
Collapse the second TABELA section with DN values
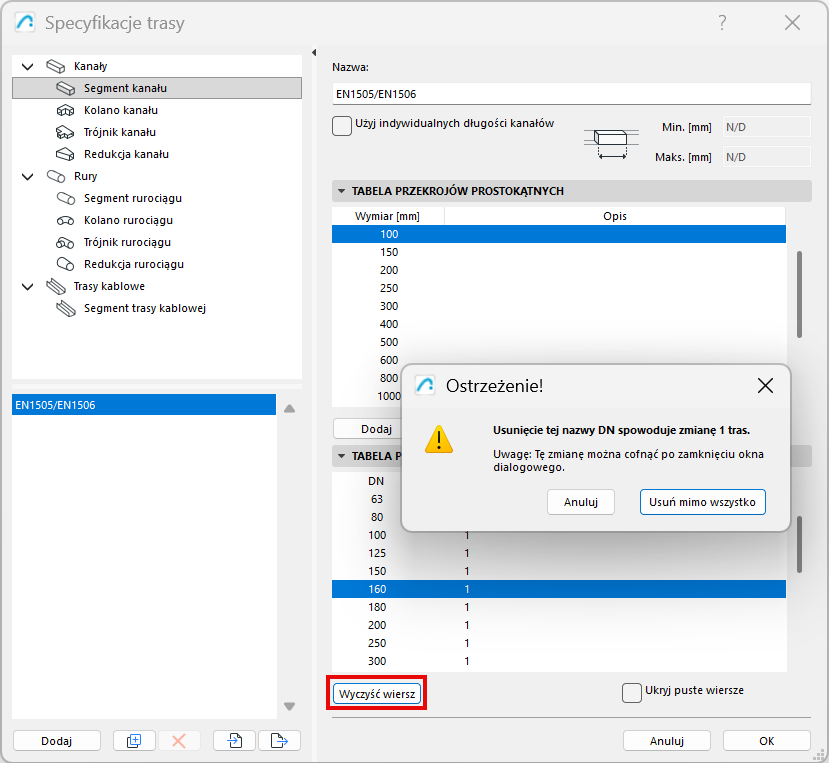coord(342,456)
